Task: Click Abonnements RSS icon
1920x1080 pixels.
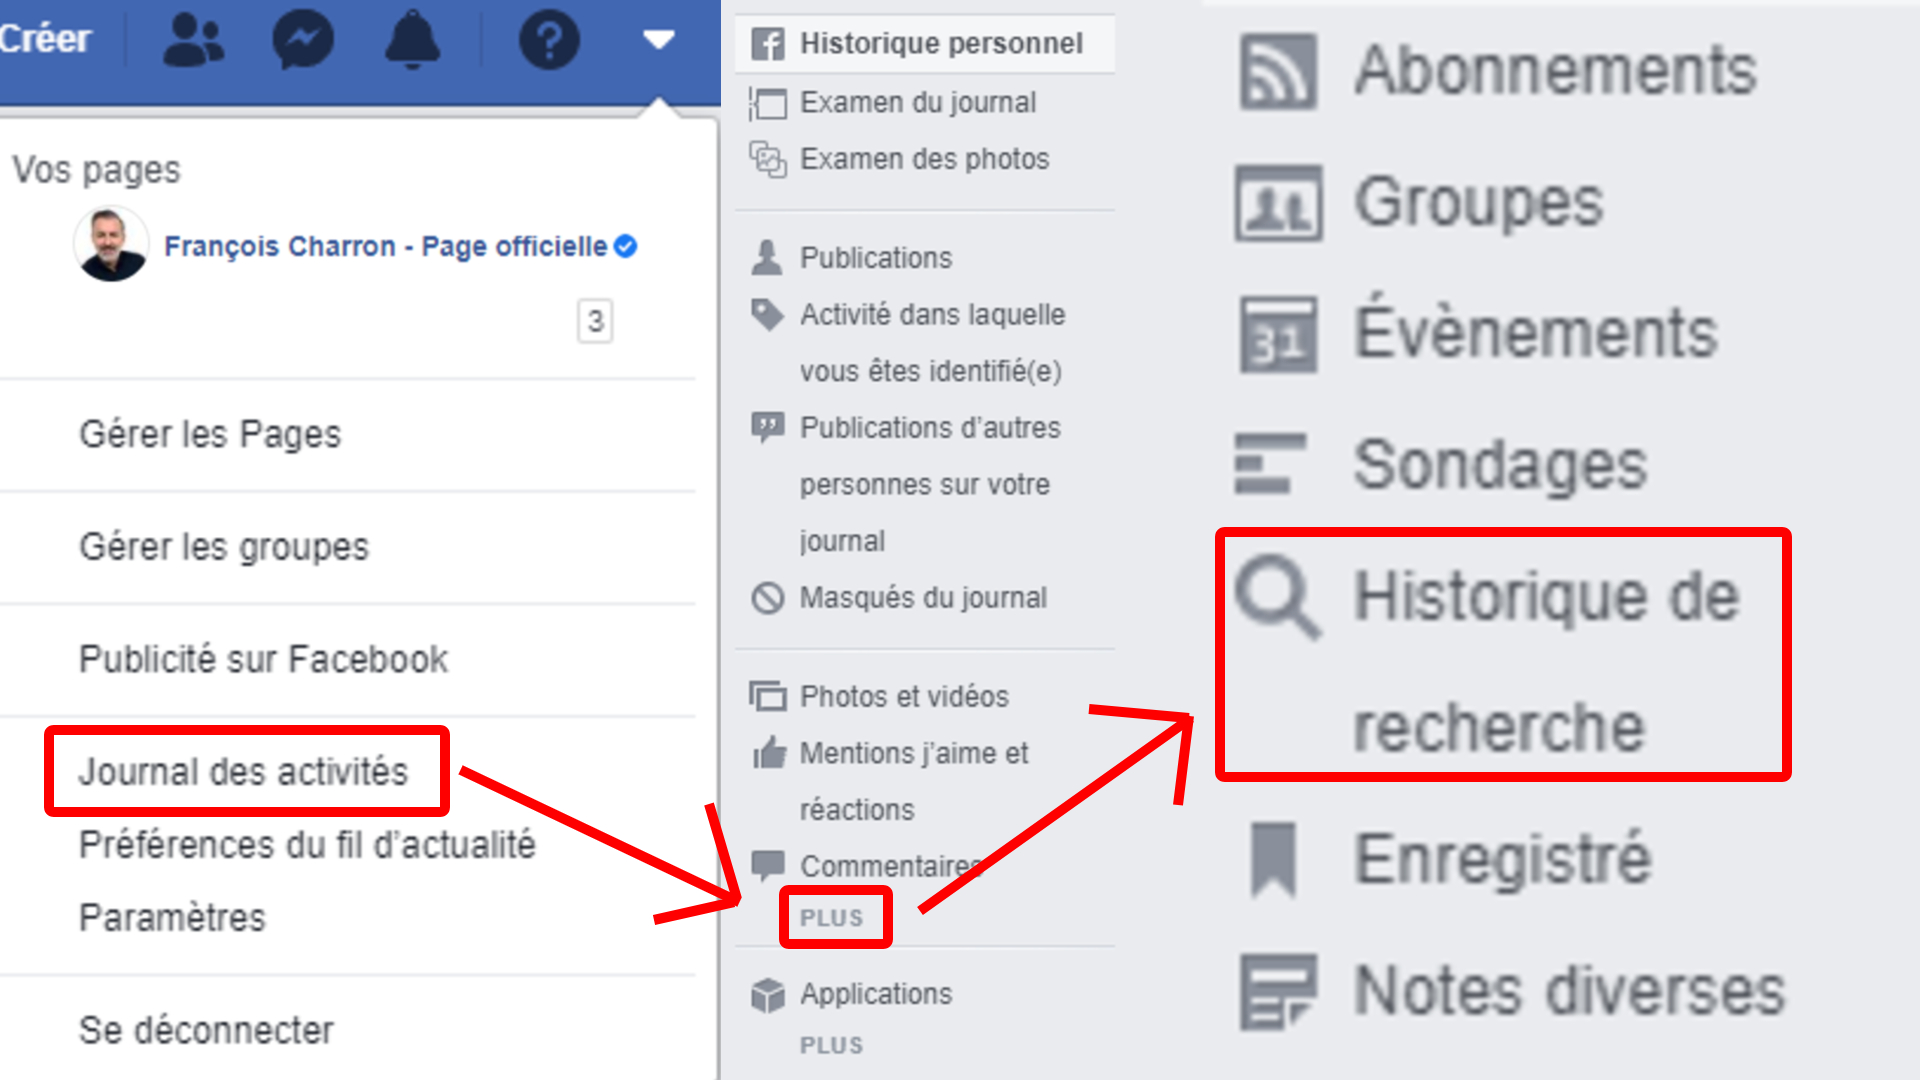Action: click(x=1278, y=71)
